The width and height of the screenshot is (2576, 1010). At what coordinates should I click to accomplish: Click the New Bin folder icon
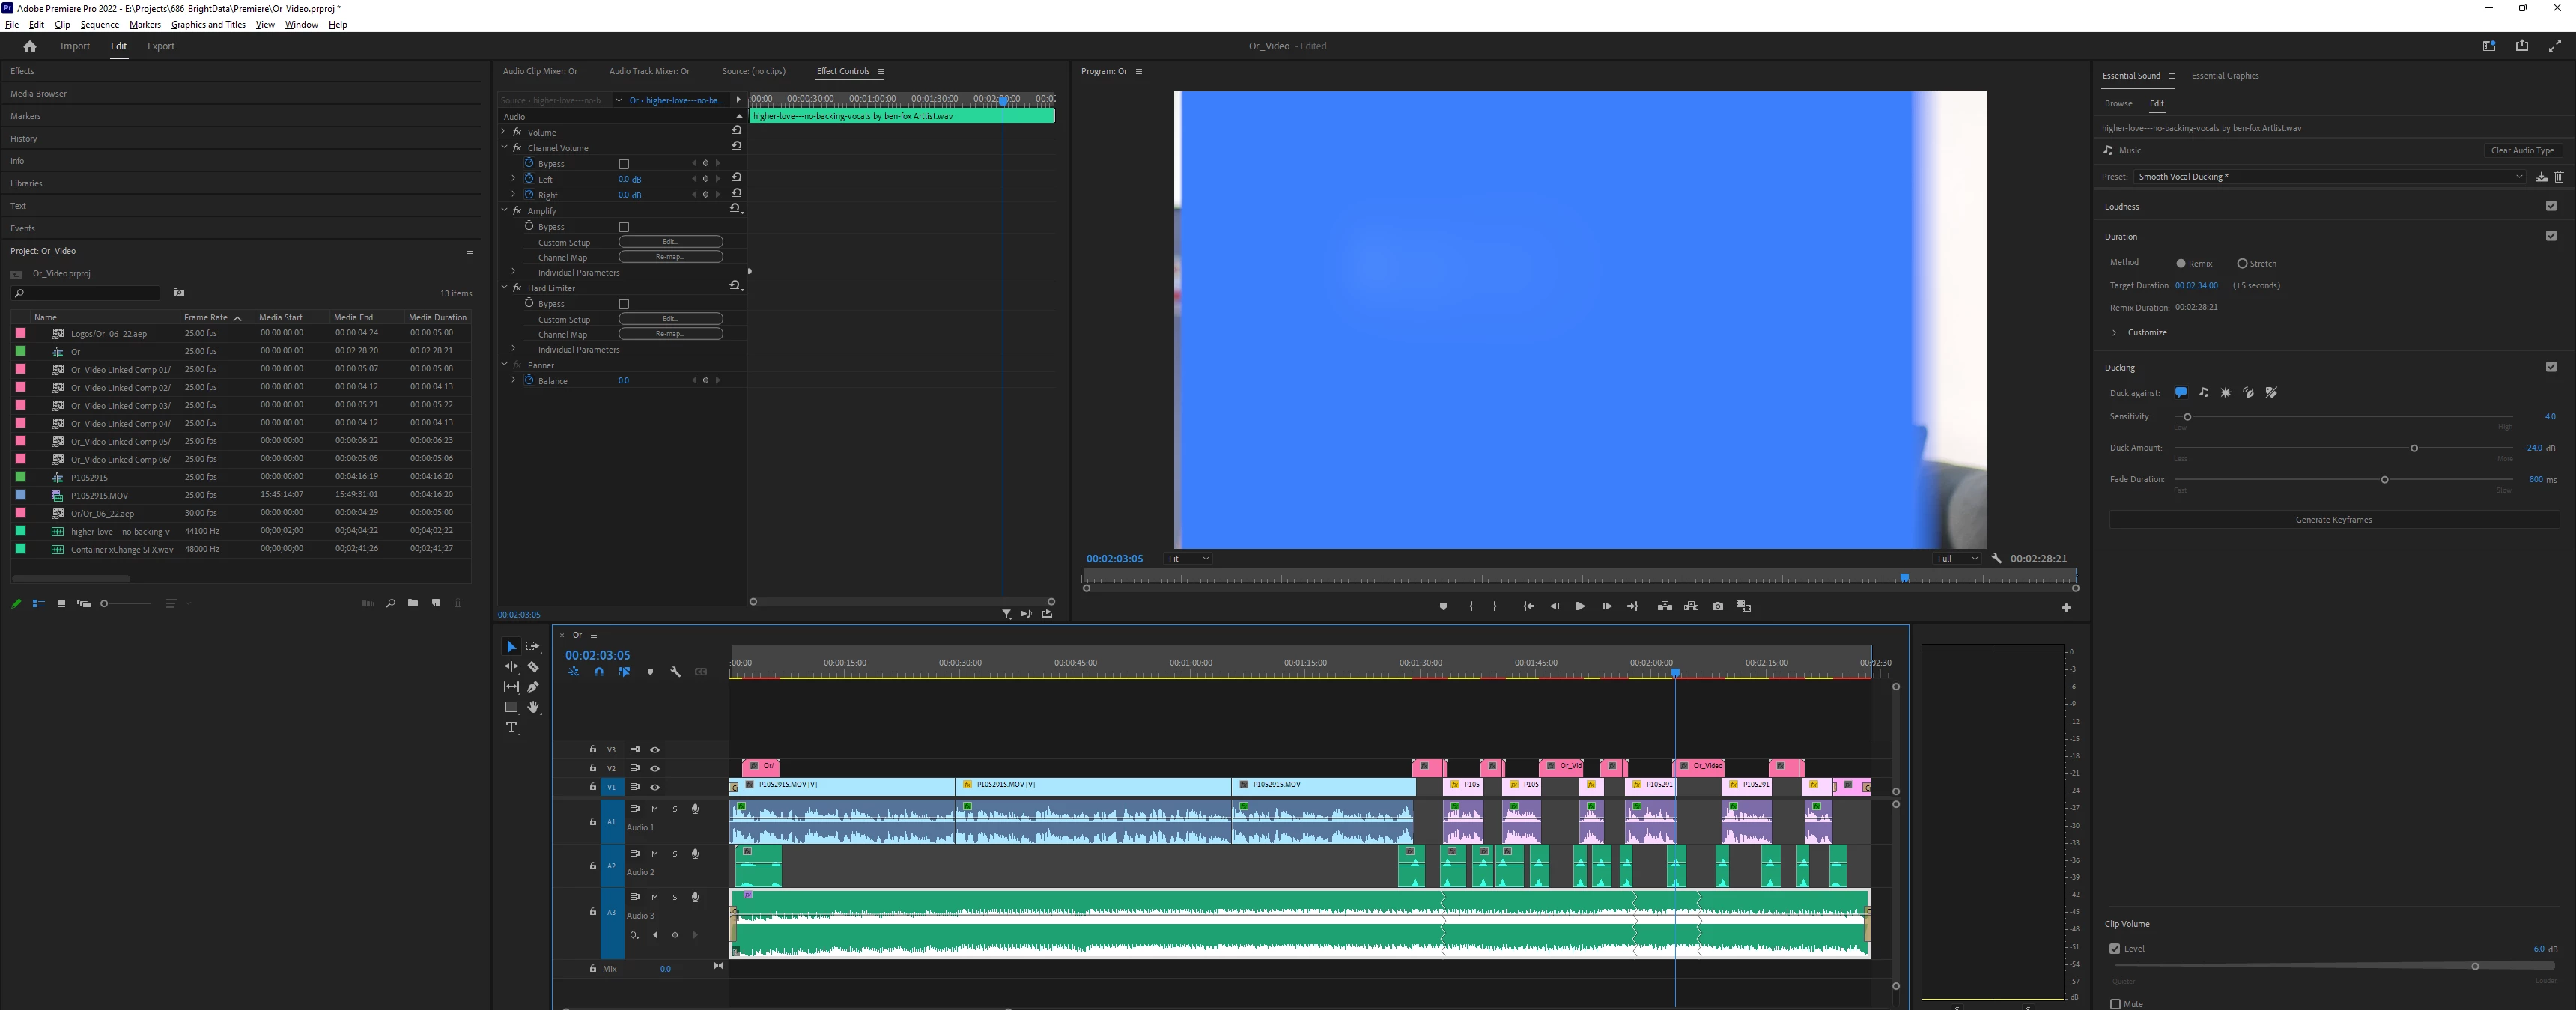(x=412, y=603)
